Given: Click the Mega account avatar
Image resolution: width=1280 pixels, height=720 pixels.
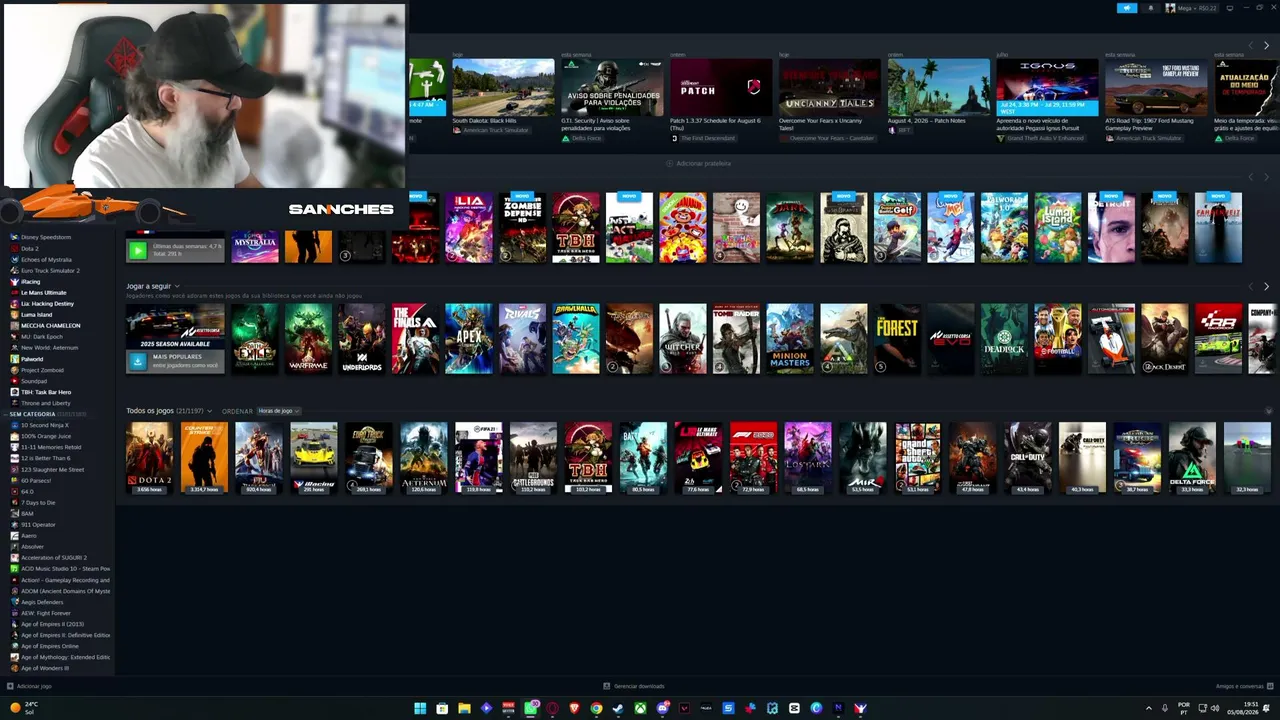Looking at the screenshot, I should 1171,8.
